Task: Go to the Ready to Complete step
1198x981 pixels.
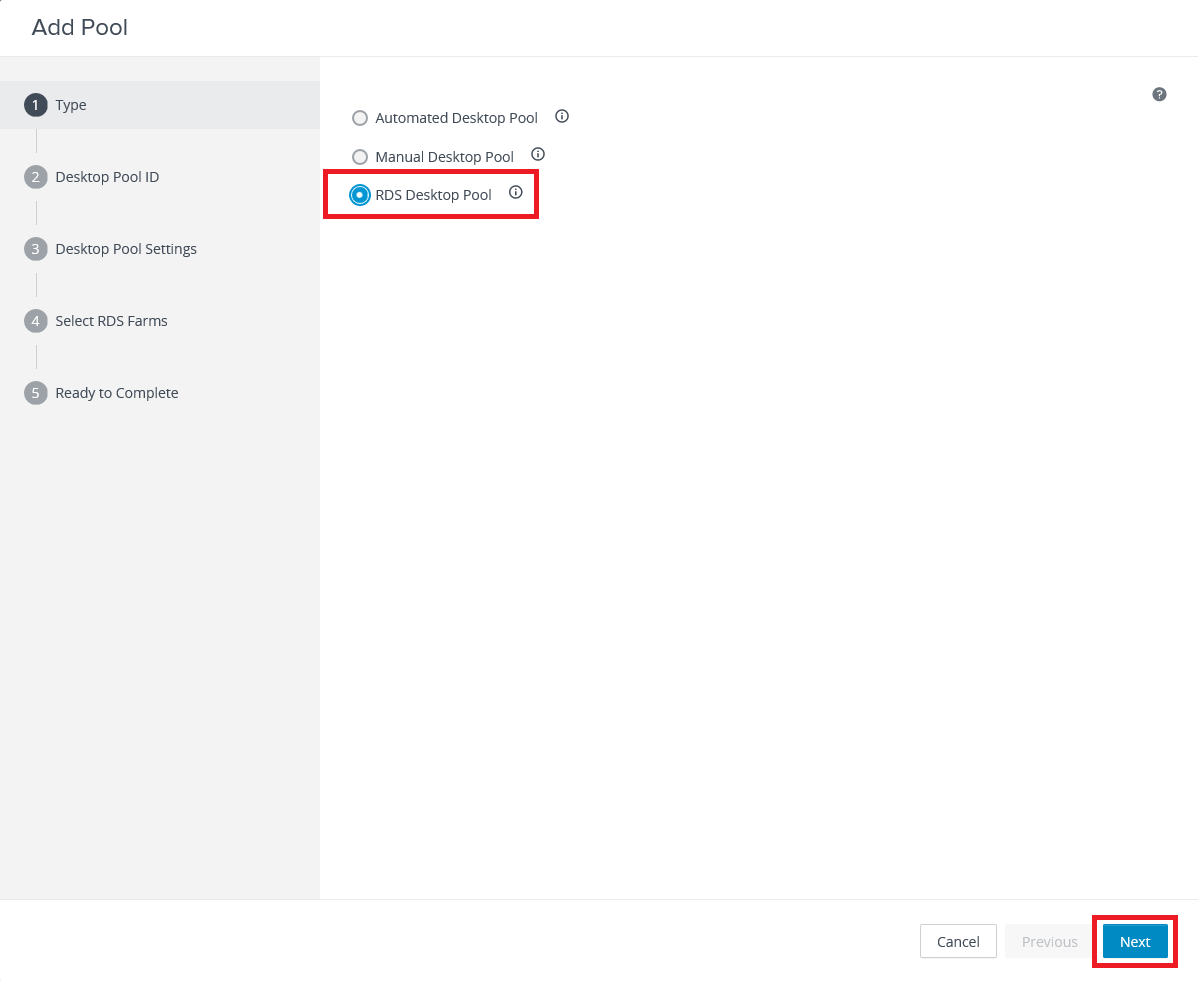Action: tap(117, 393)
